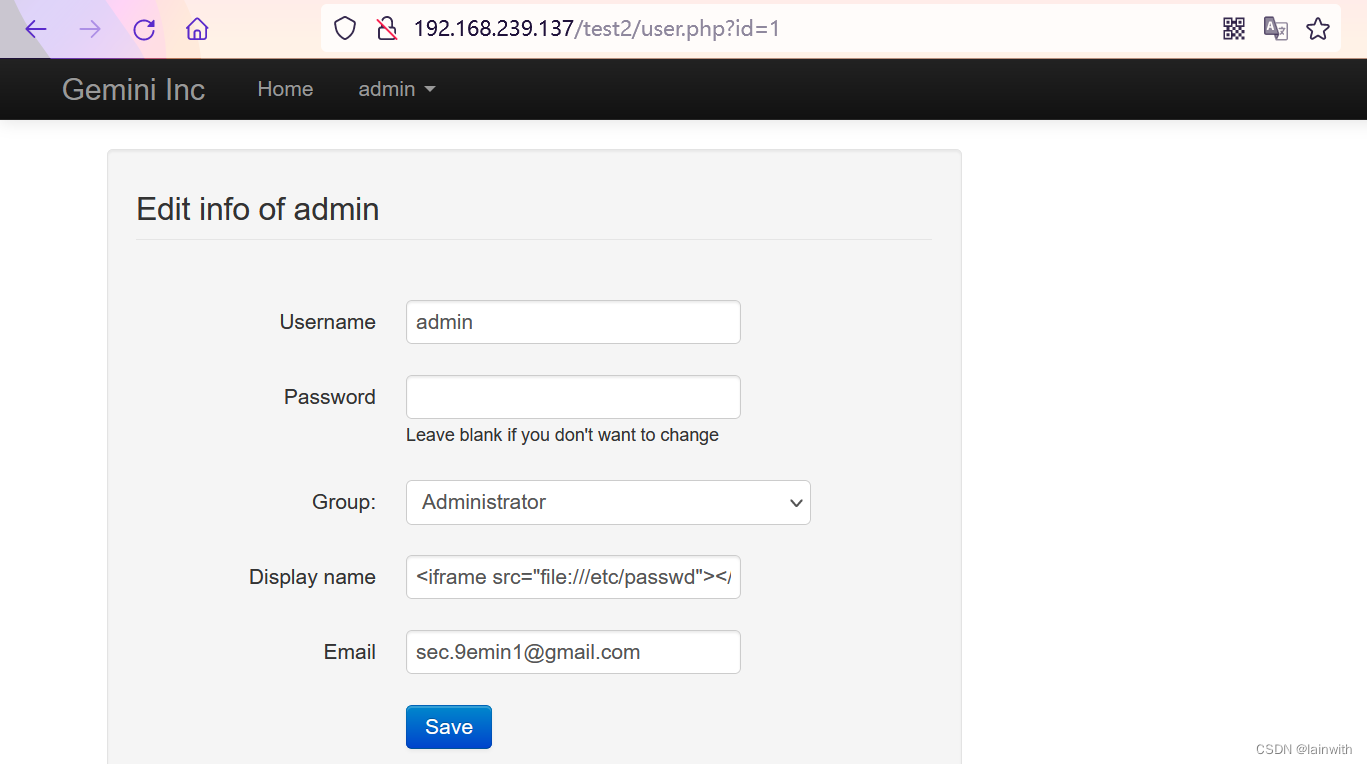Image resolution: width=1367 pixels, height=764 pixels.
Task: Click the translate page icon
Action: pos(1276,29)
